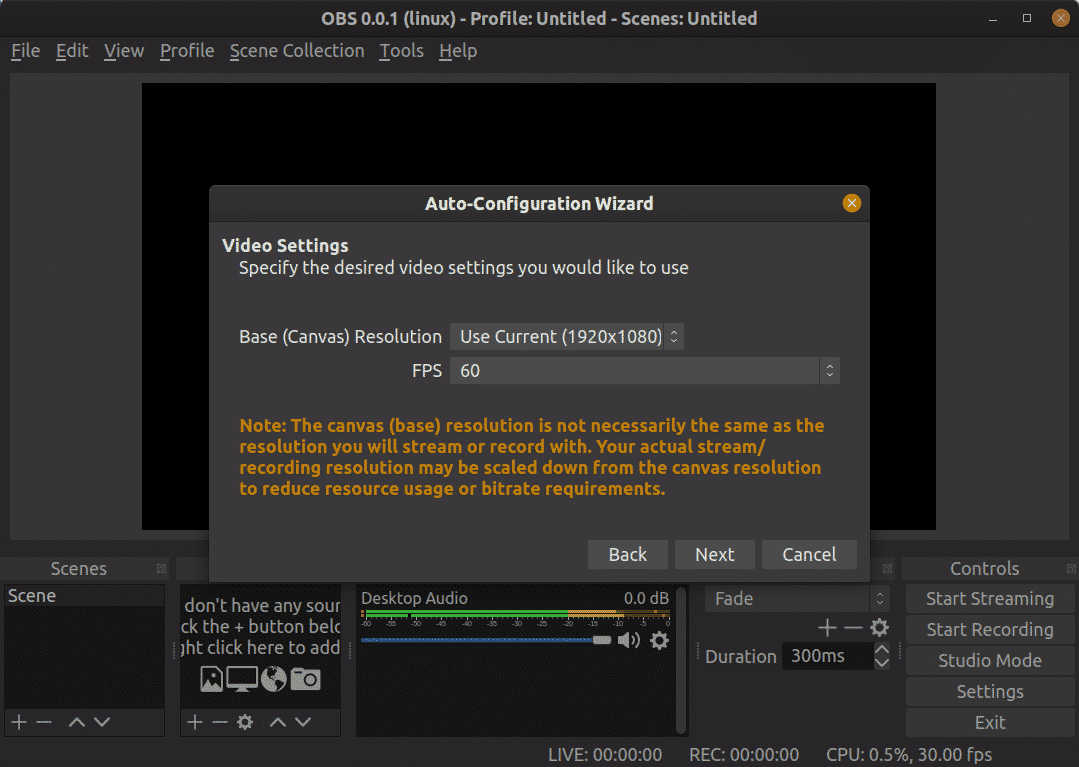Click the display capture monitor icon
The height and width of the screenshot is (767, 1079).
click(242, 679)
